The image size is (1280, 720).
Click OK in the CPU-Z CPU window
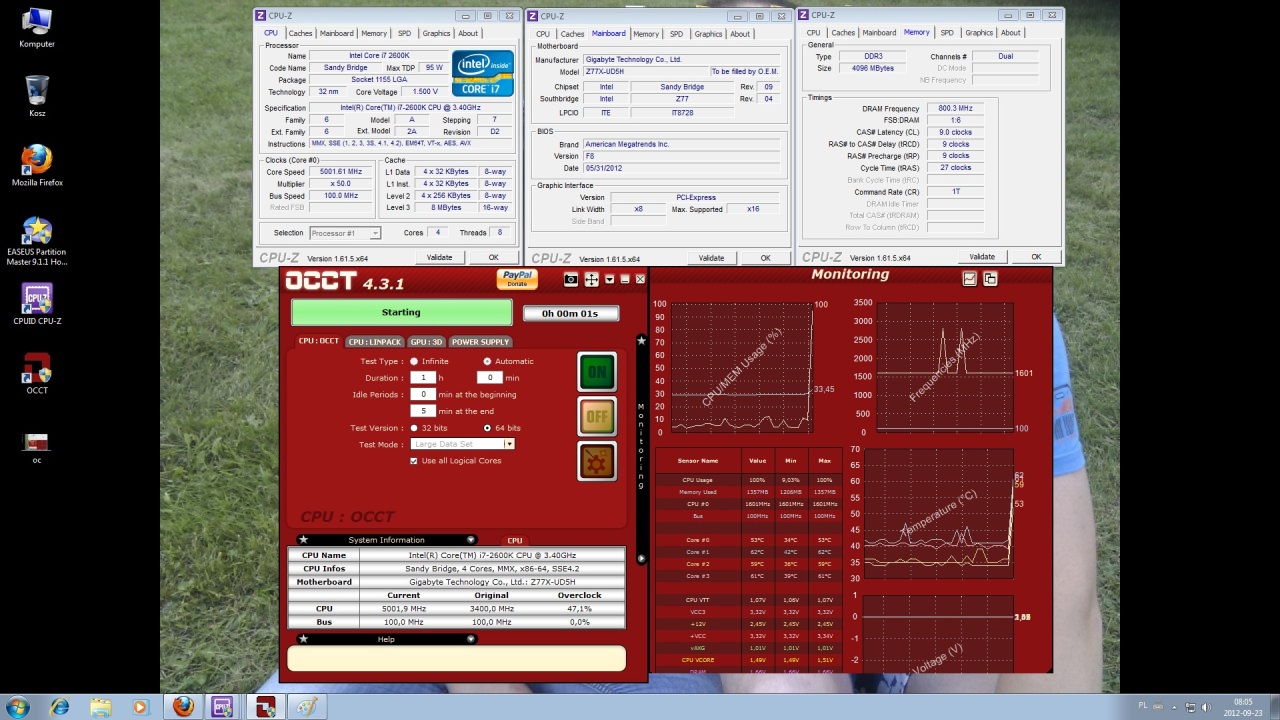[493, 257]
